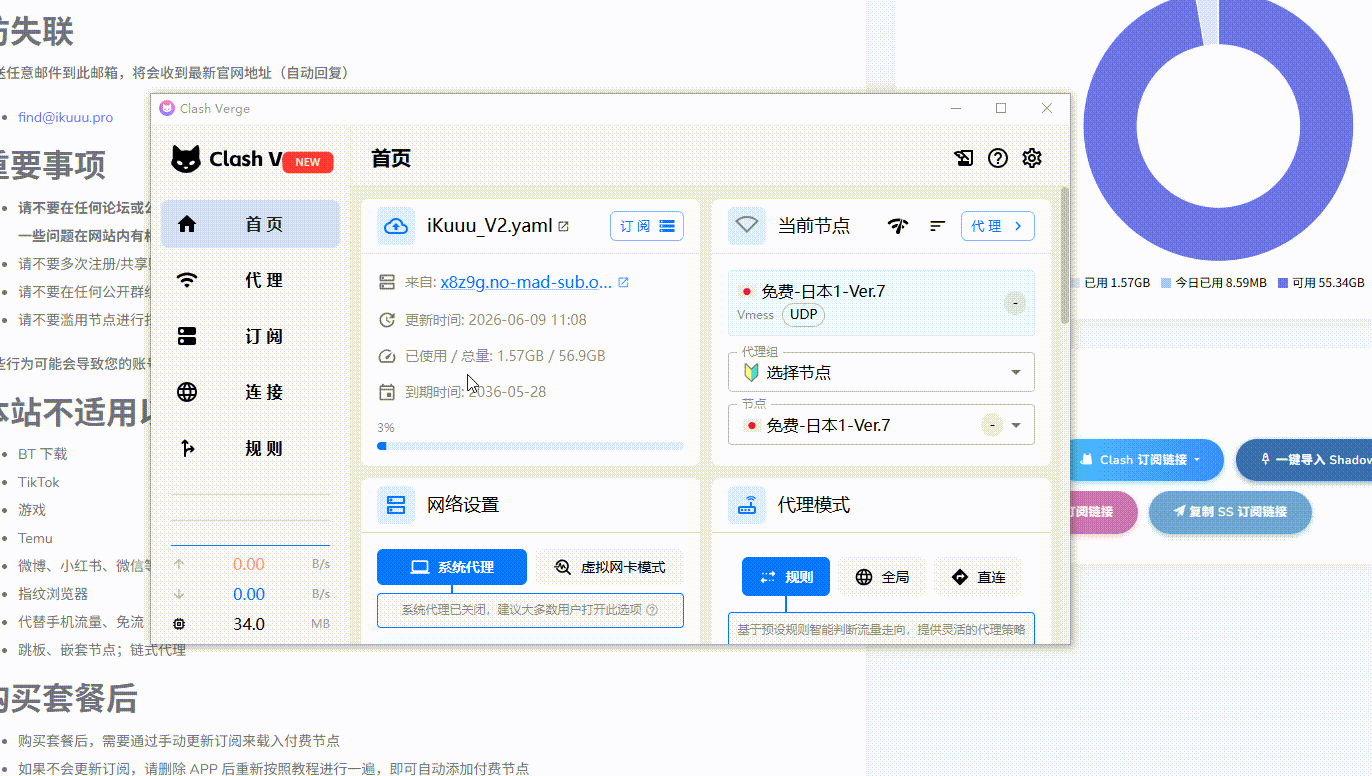The height and width of the screenshot is (776, 1372).
Task: Click the 免费-日本1-Ver.7 current node card
Action: click(x=881, y=302)
